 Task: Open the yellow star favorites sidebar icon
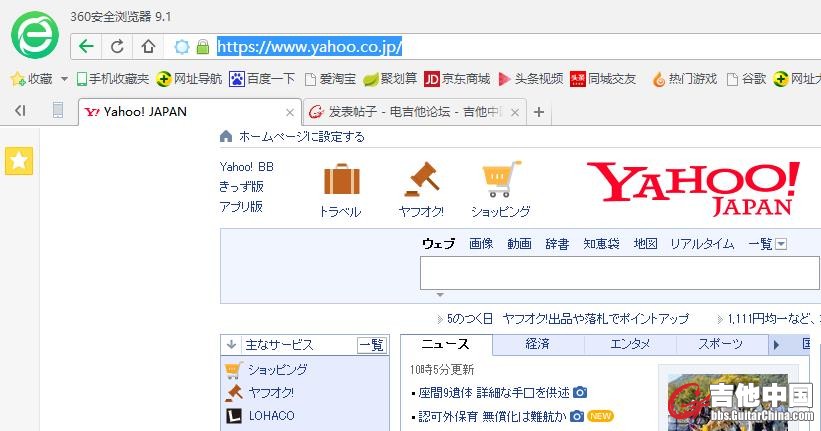[x=19, y=161]
